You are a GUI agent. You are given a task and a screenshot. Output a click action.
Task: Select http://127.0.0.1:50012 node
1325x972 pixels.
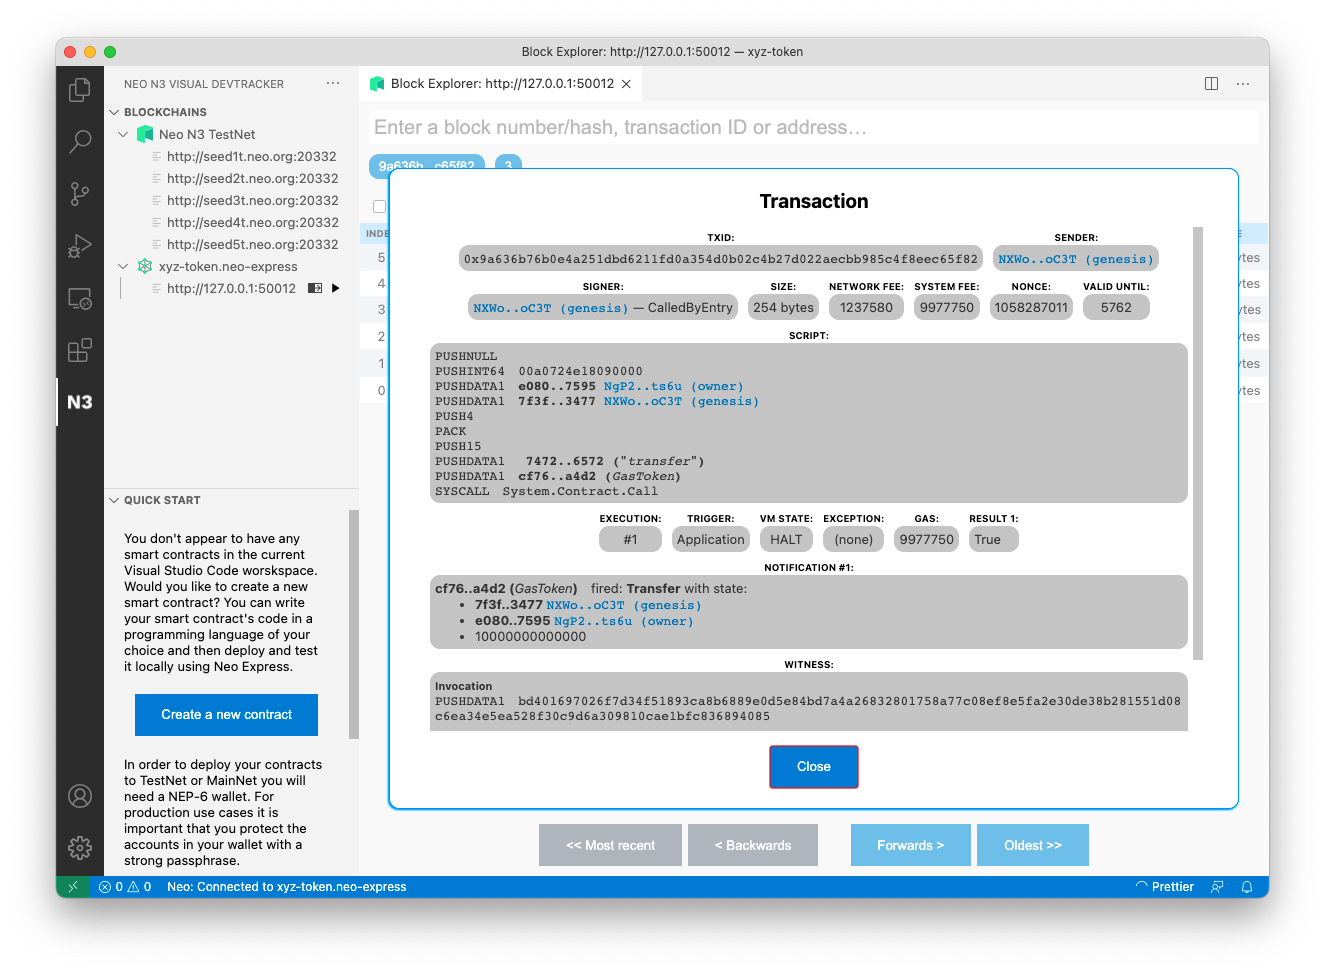[231, 288]
